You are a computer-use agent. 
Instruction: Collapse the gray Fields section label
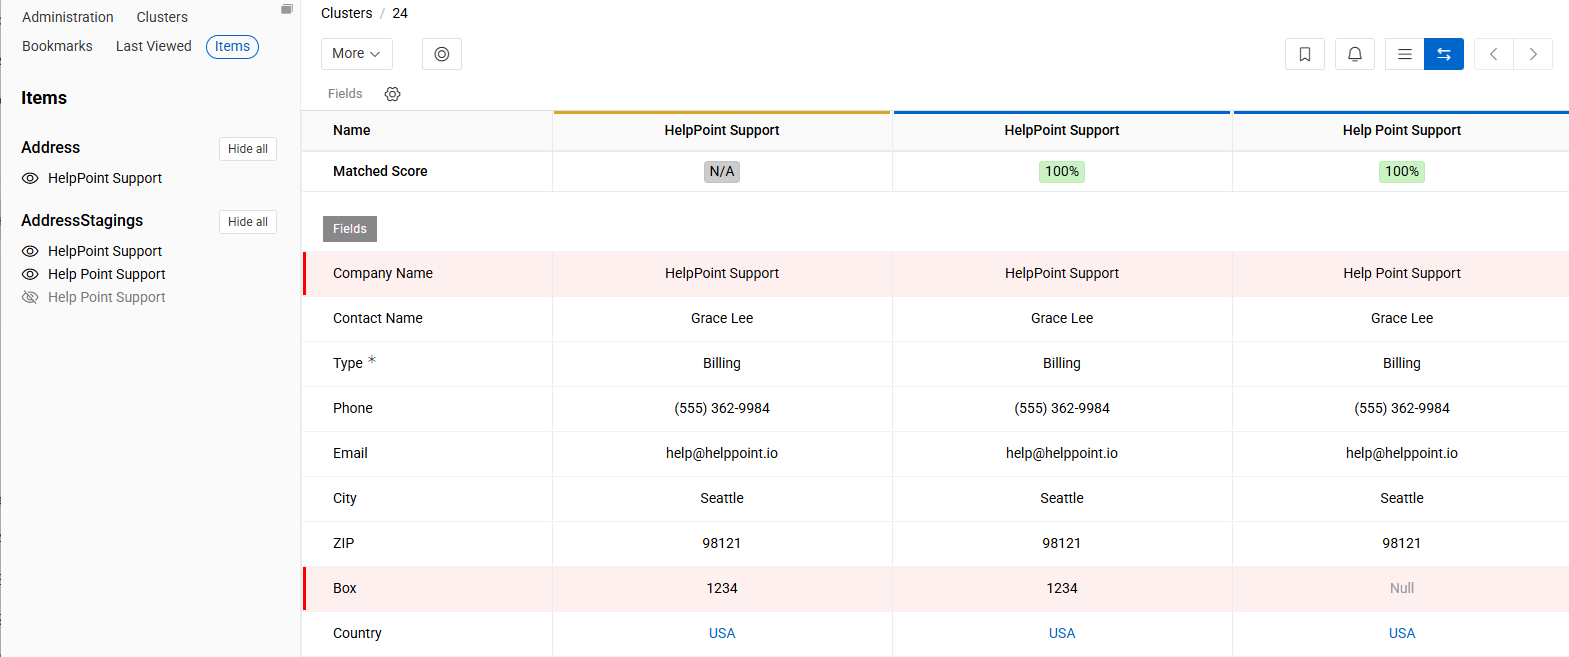349,229
